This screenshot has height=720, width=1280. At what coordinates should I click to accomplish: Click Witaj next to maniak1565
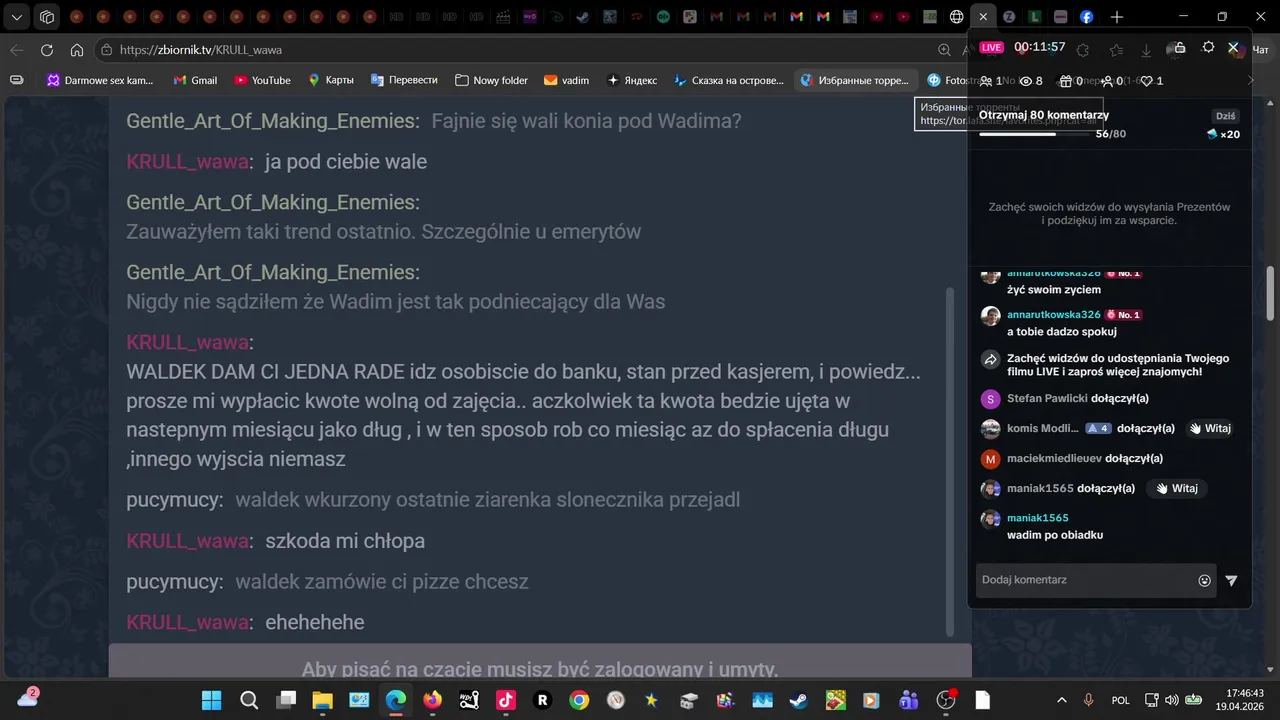tap(1175, 489)
